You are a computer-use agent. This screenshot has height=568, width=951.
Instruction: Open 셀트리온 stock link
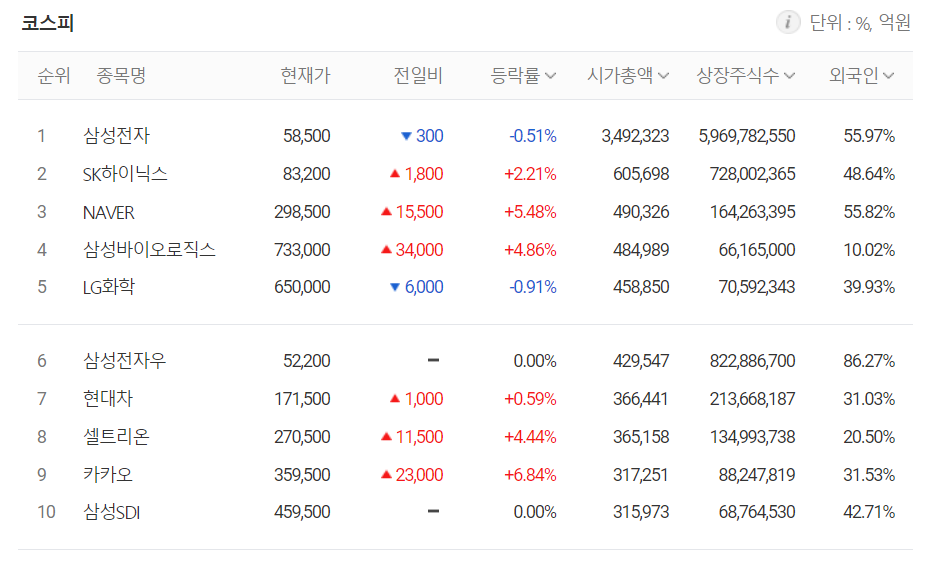(x=116, y=436)
